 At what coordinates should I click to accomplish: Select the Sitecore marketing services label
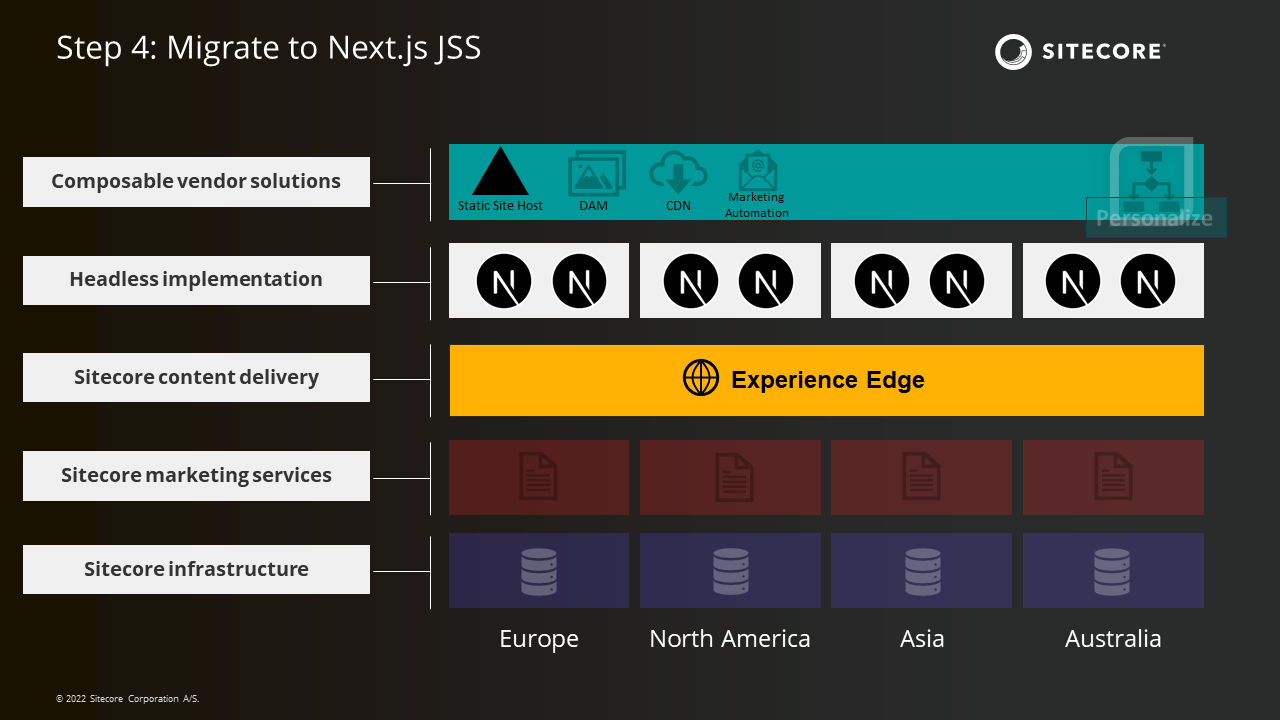pyautogui.click(x=196, y=476)
